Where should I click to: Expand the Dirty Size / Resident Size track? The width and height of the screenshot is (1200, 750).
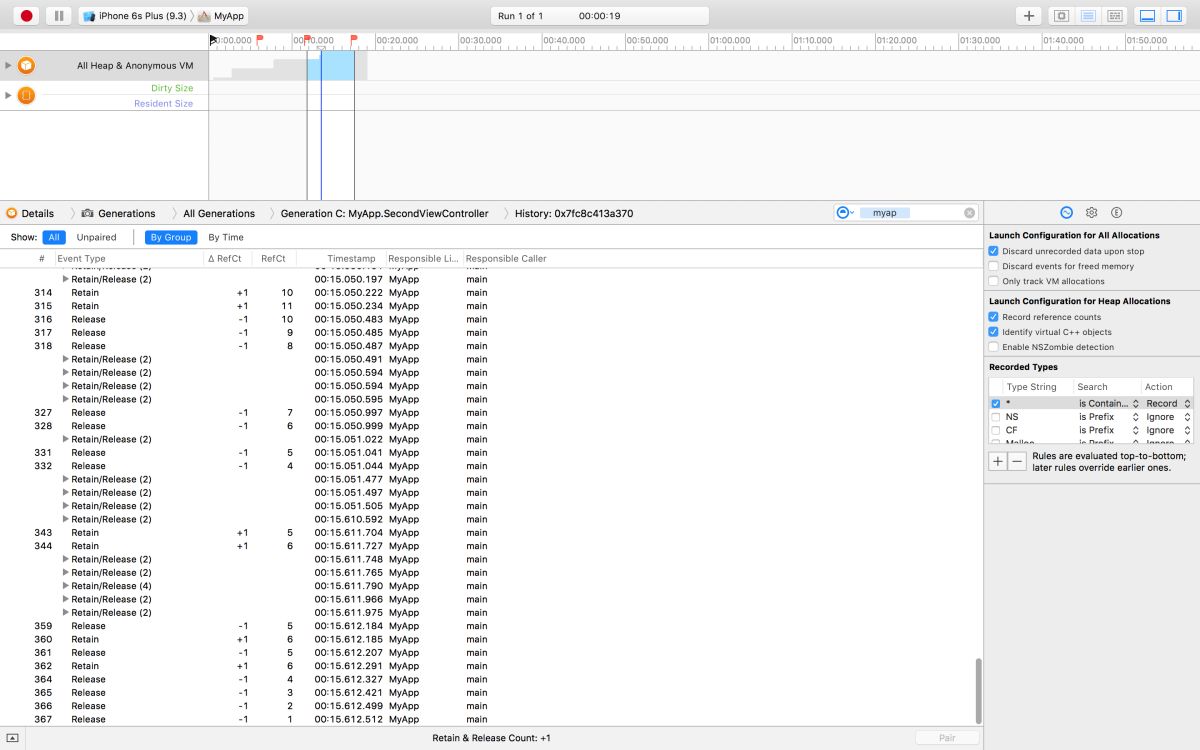point(8,96)
